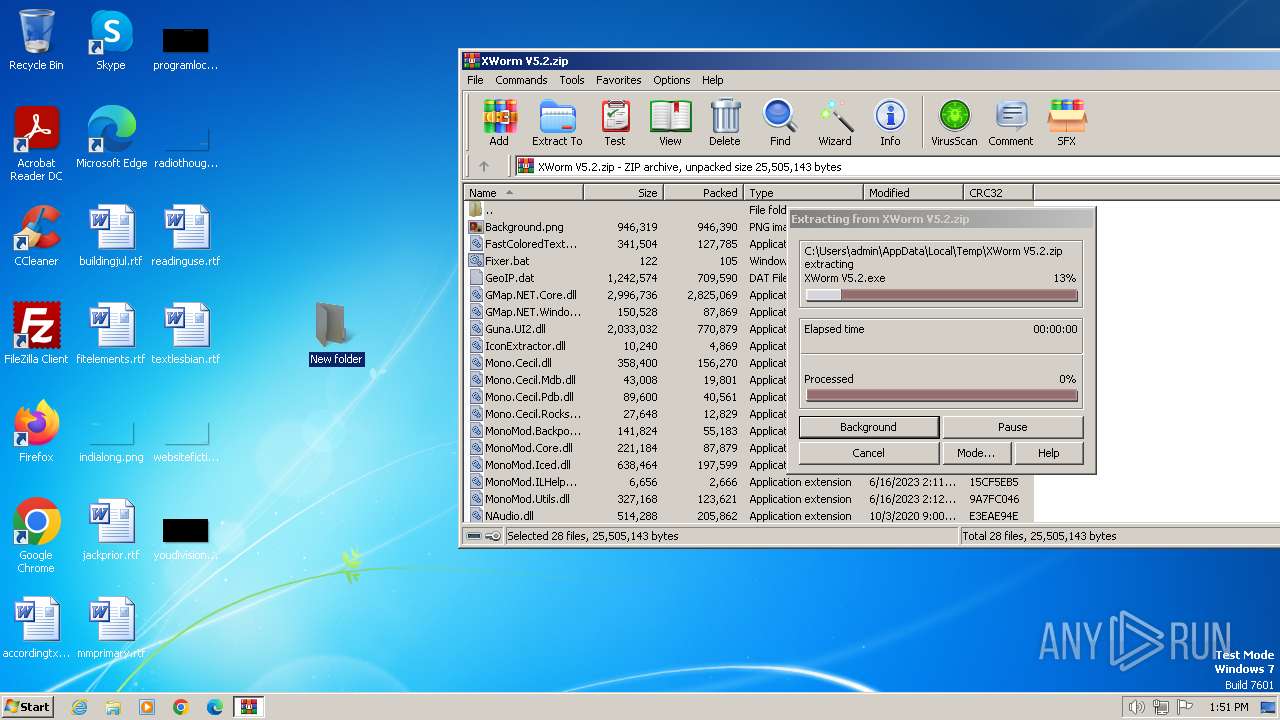Open the Chrome icon in the taskbar
The height and width of the screenshot is (720, 1280).
[x=181, y=707]
